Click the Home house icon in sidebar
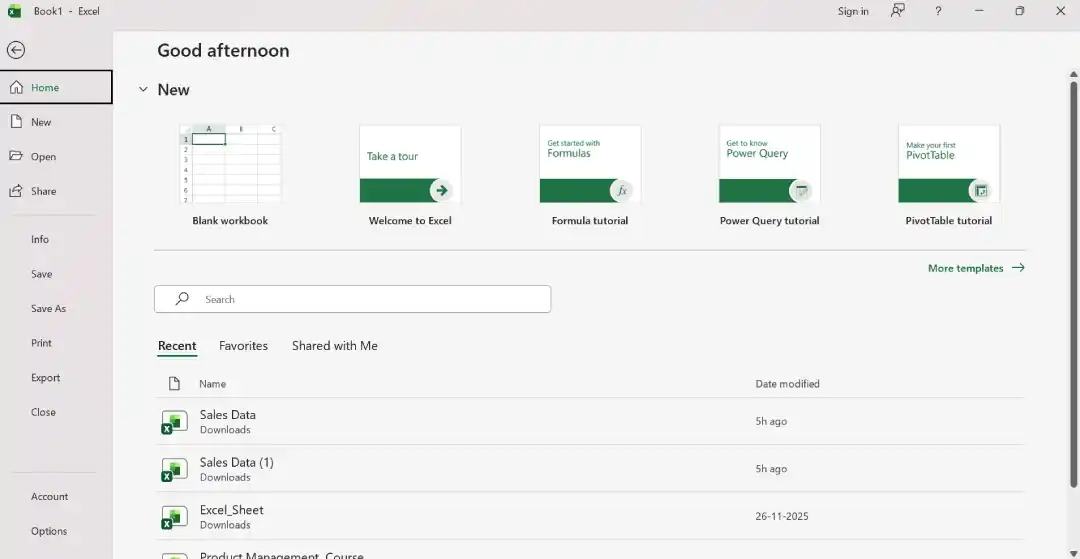The width and height of the screenshot is (1080, 559). (17, 87)
